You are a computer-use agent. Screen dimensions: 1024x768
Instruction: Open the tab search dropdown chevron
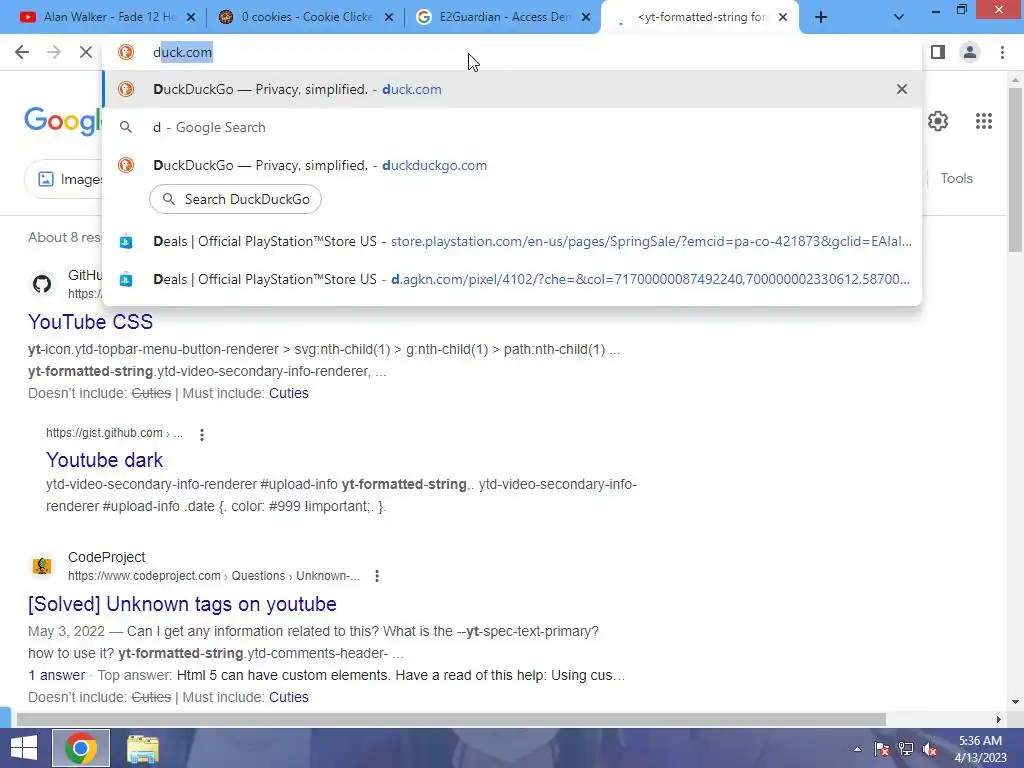[899, 18]
